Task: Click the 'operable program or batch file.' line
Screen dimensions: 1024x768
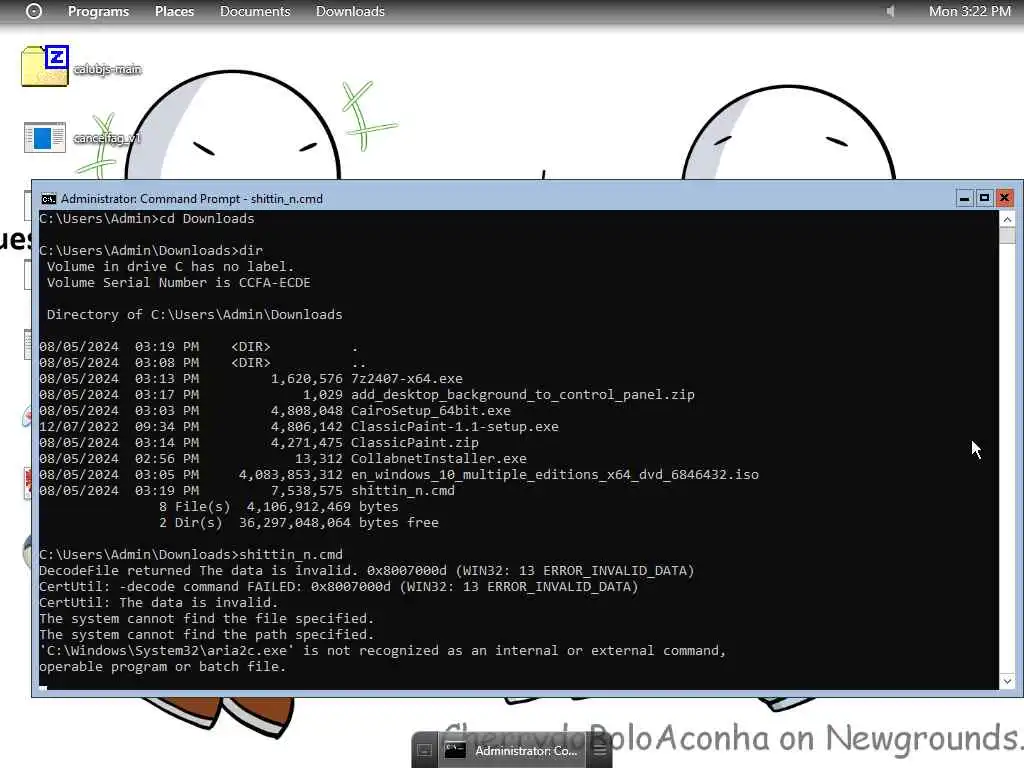Action: 162,667
